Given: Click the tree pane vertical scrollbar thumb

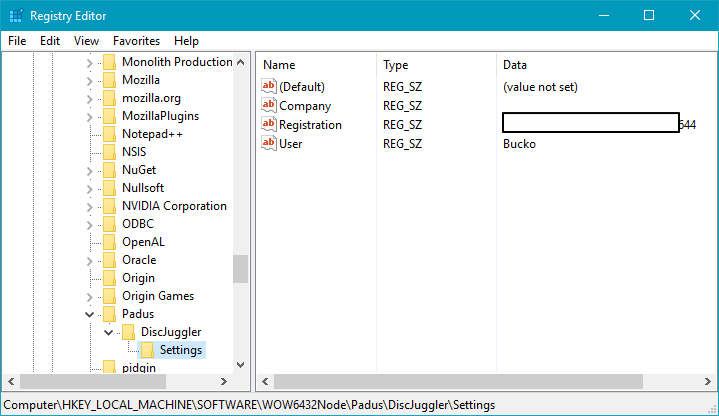Looking at the screenshot, I should tap(240, 269).
